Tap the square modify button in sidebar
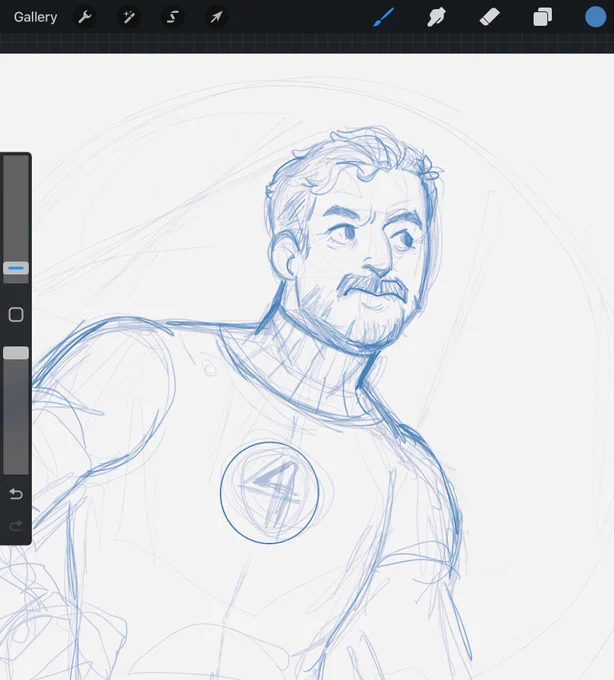This screenshot has height=680, width=614. (x=16, y=314)
